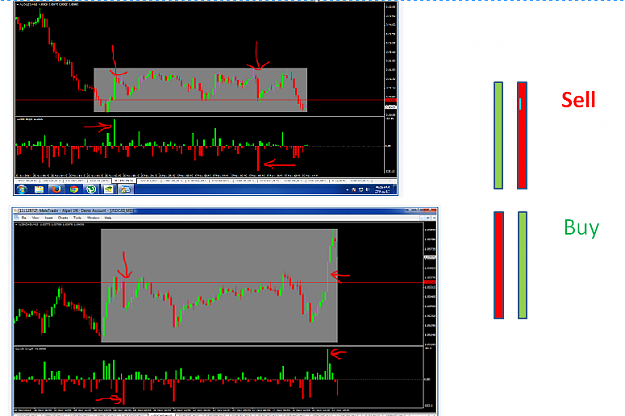Open the Tools menu in MetaTrader
This screenshot has width=625, height=416.
point(77,218)
